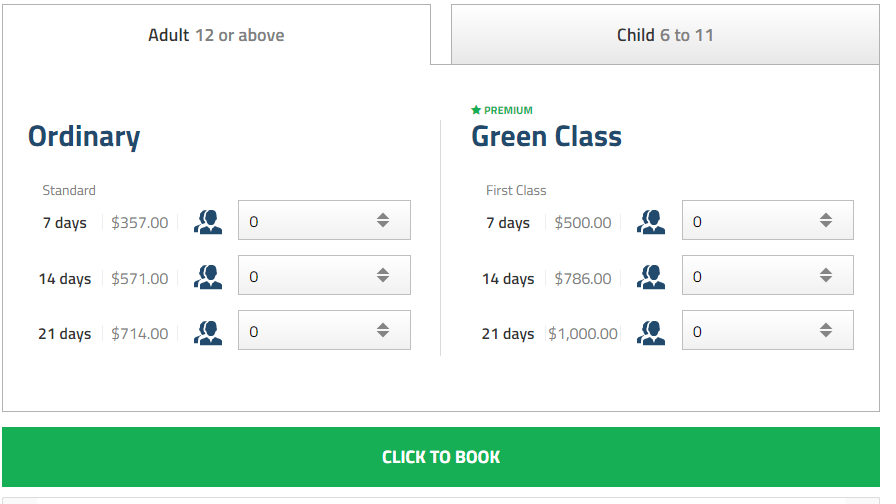The width and height of the screenshot is (896, 504).
Task: Click passenger icon for Green Class 21 days
Action: (x=652, y=332)
